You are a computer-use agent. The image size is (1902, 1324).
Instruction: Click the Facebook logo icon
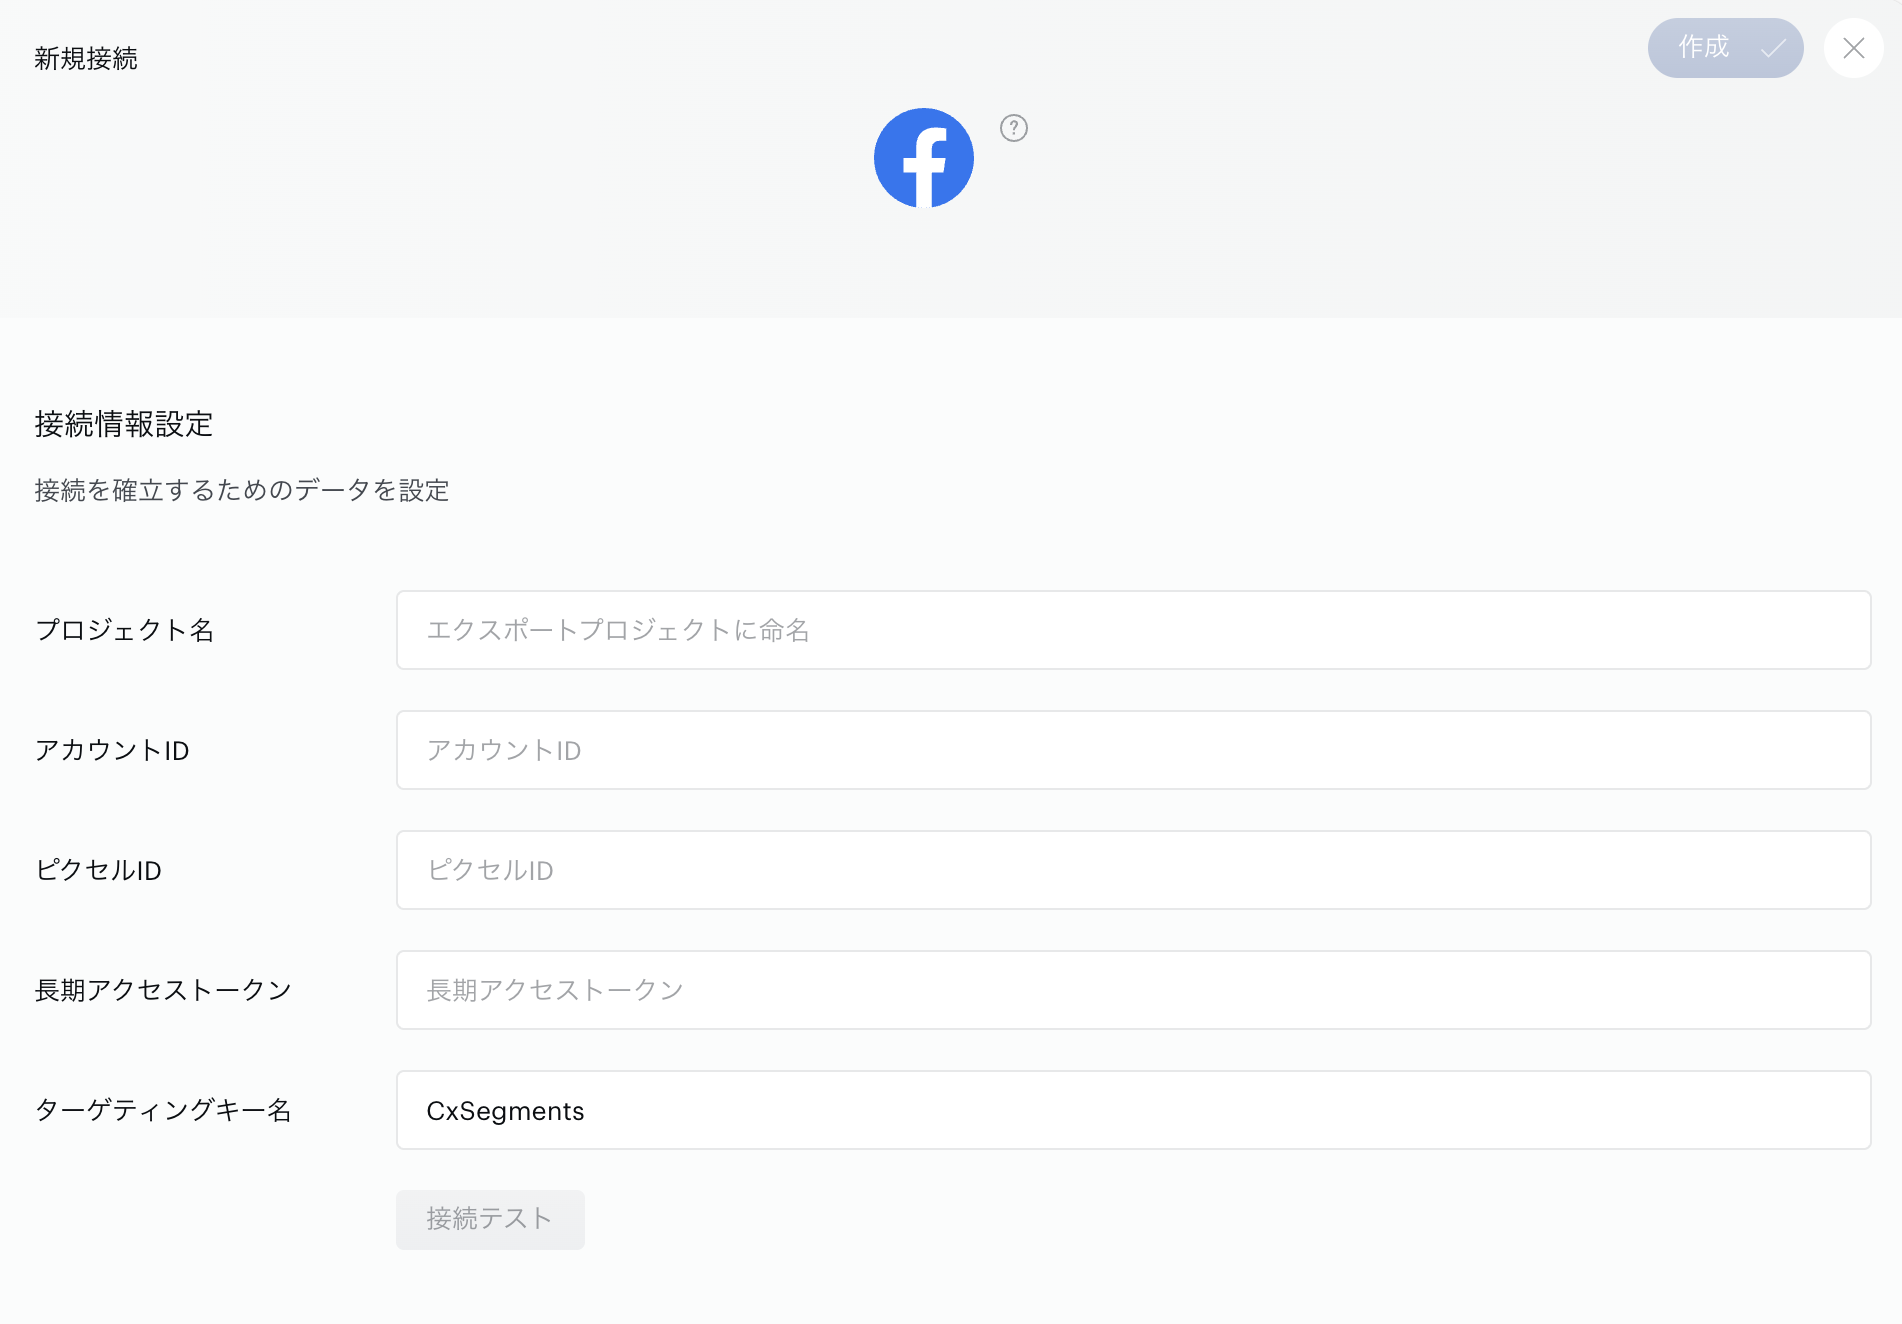click(923, 158)
